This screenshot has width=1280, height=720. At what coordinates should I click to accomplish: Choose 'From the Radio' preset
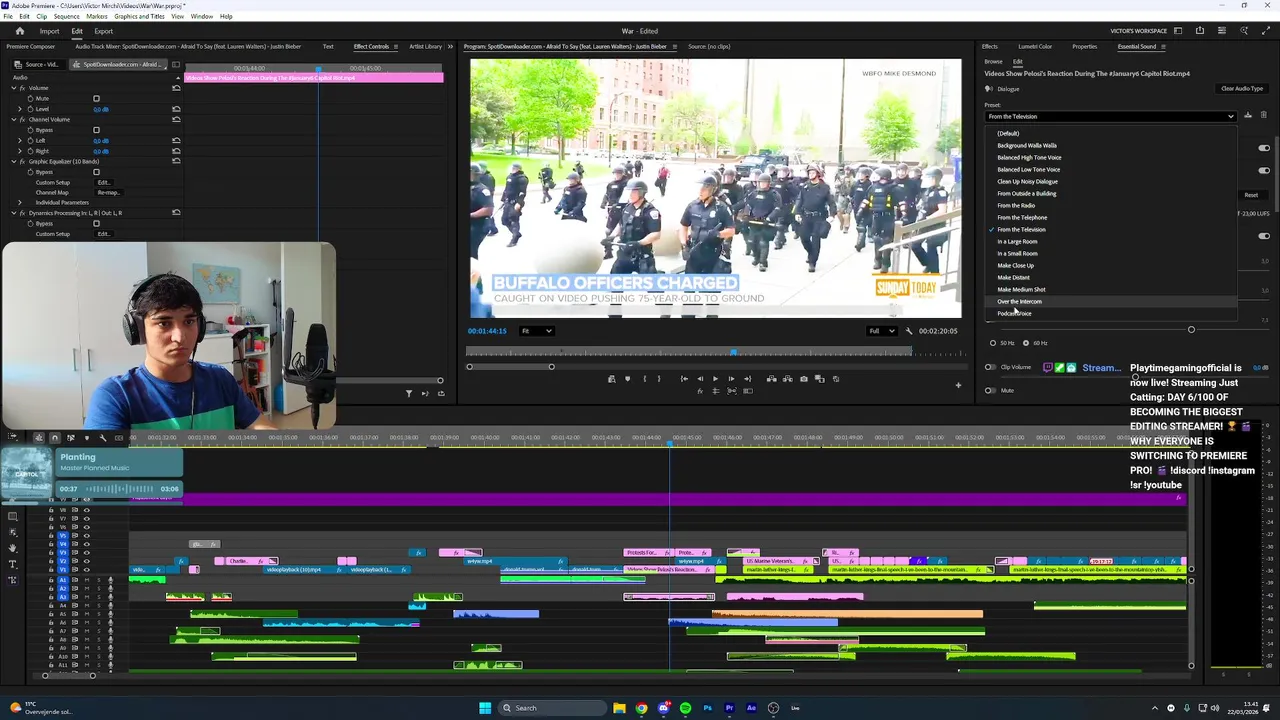click(x=1016, y=206)
